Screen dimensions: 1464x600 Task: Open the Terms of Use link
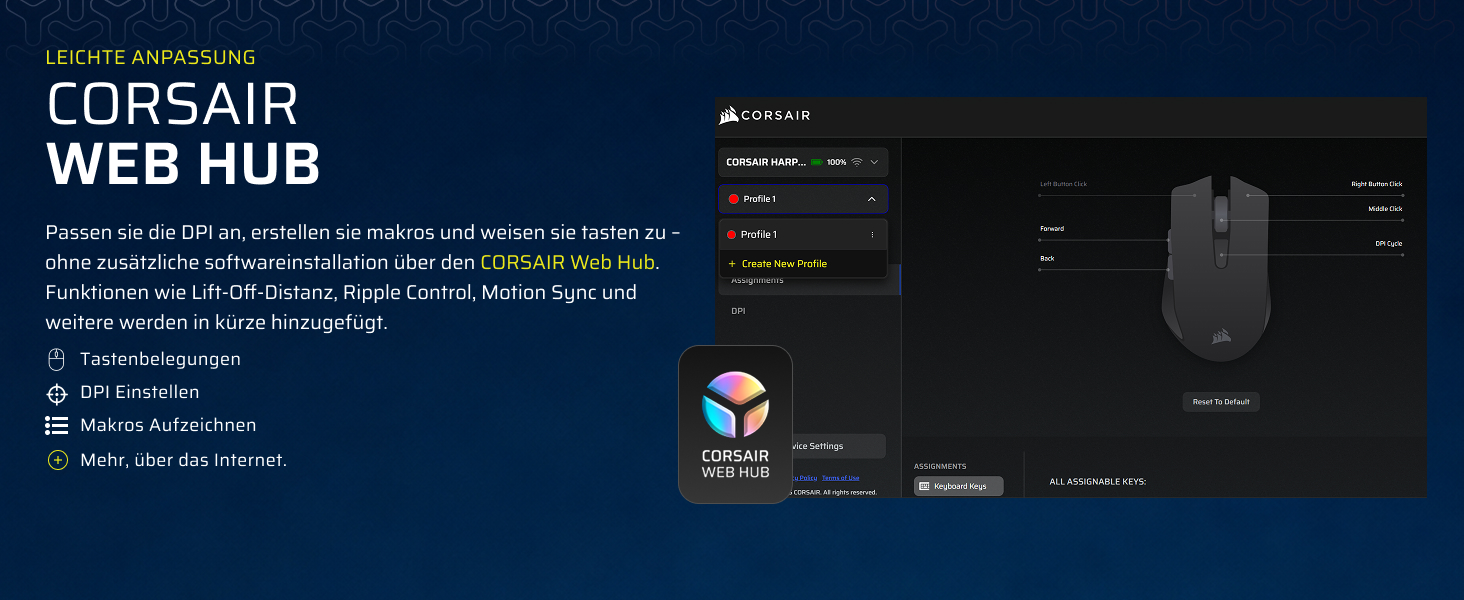[840, 478]
